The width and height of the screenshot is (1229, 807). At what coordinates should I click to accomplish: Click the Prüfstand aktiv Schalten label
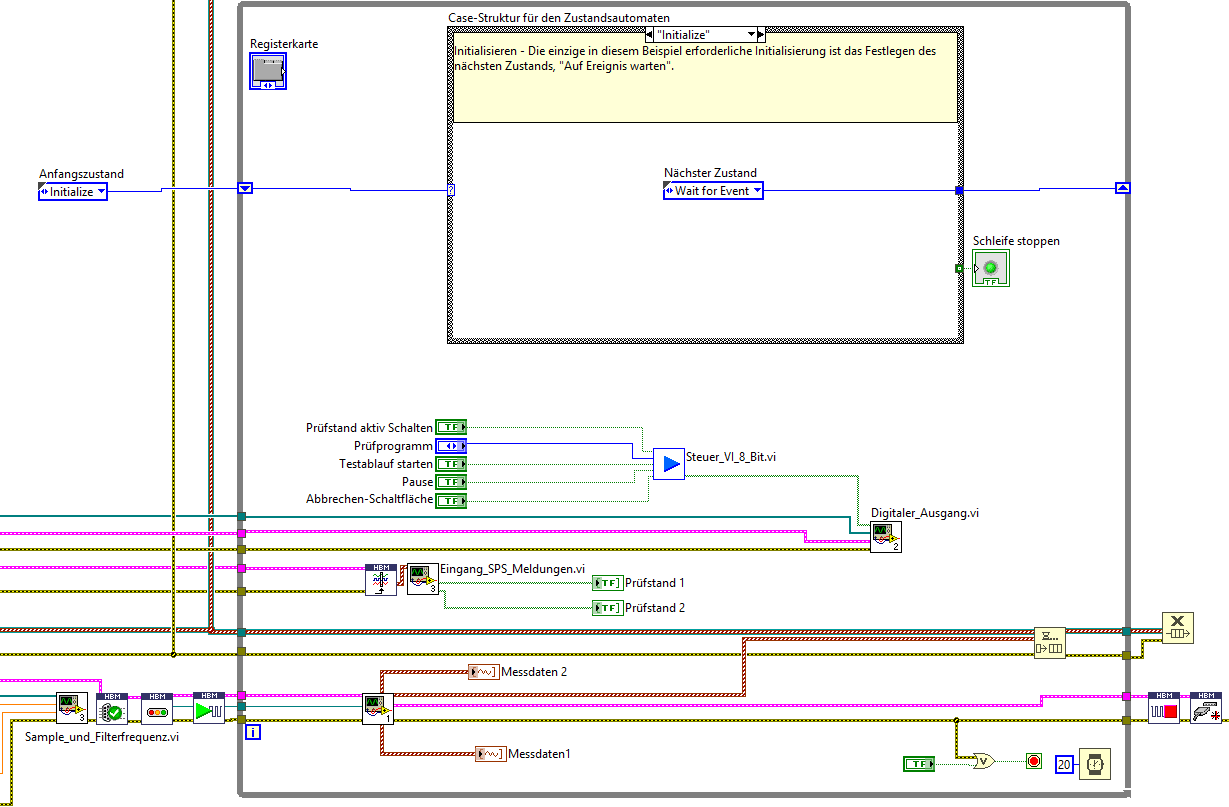pyautogui.click(x=369, y=427)
